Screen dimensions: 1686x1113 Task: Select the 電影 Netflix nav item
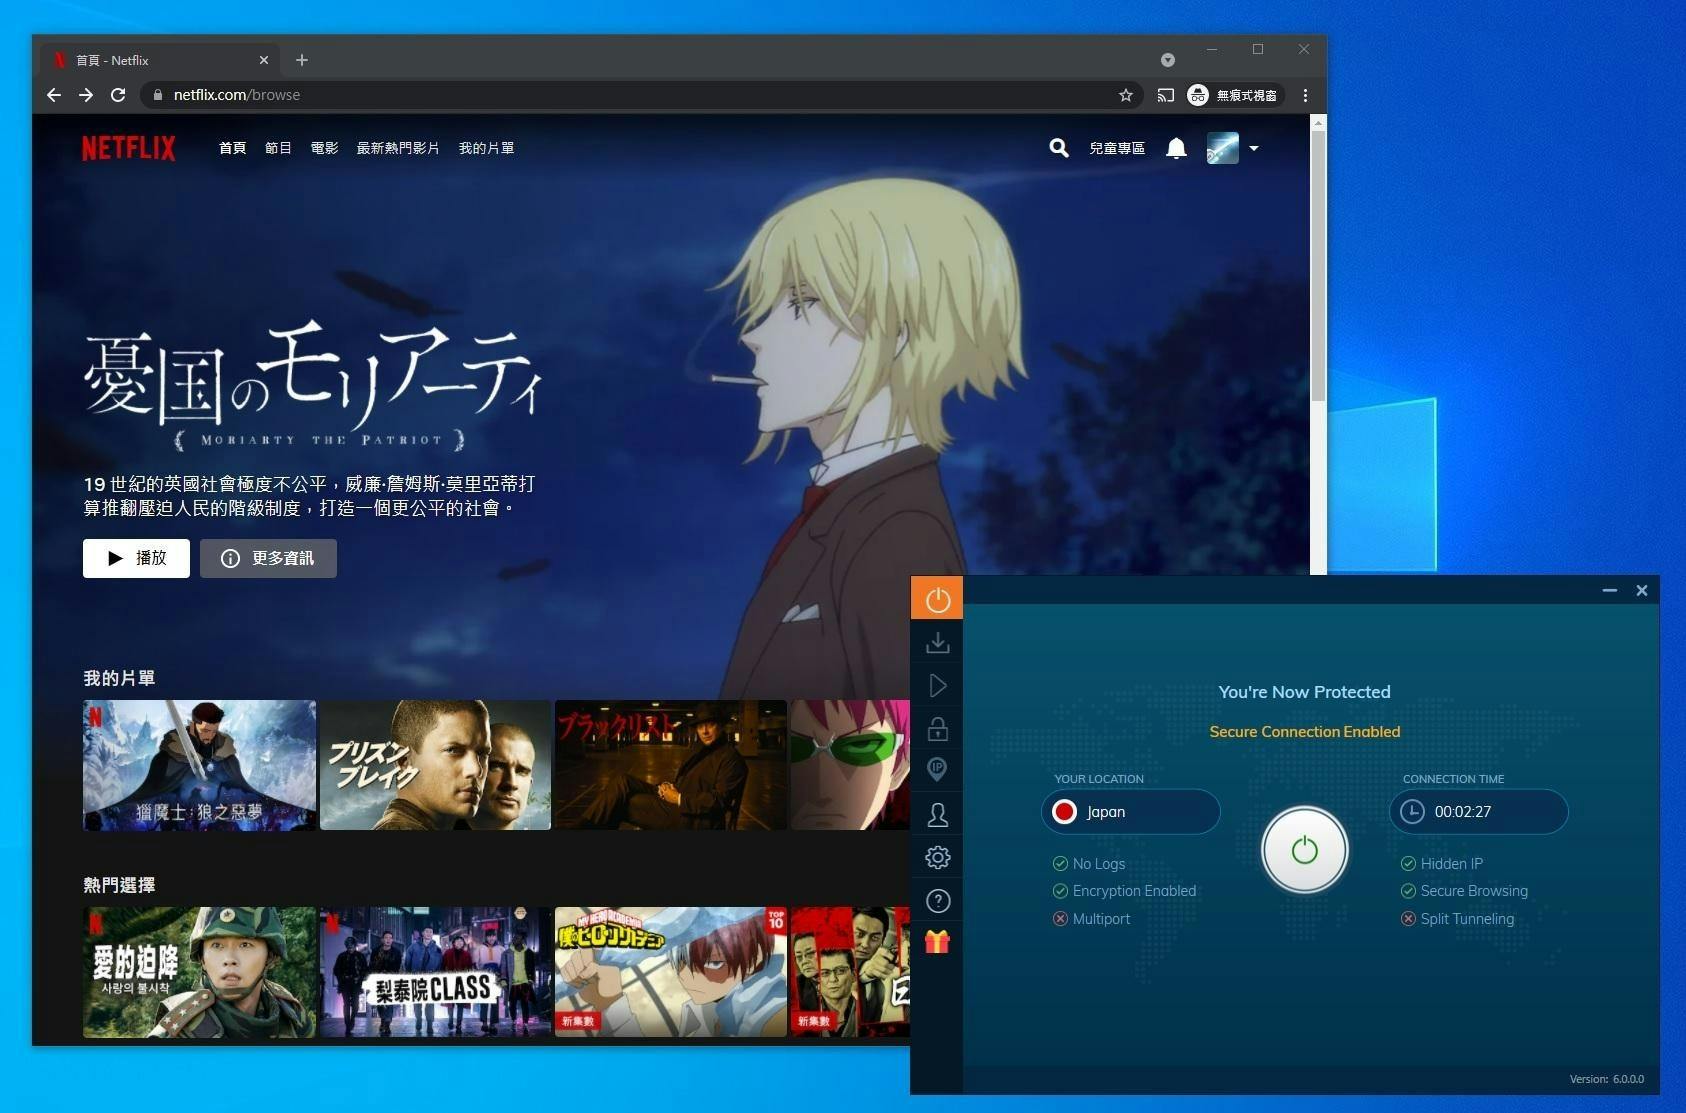click(324, 148)
